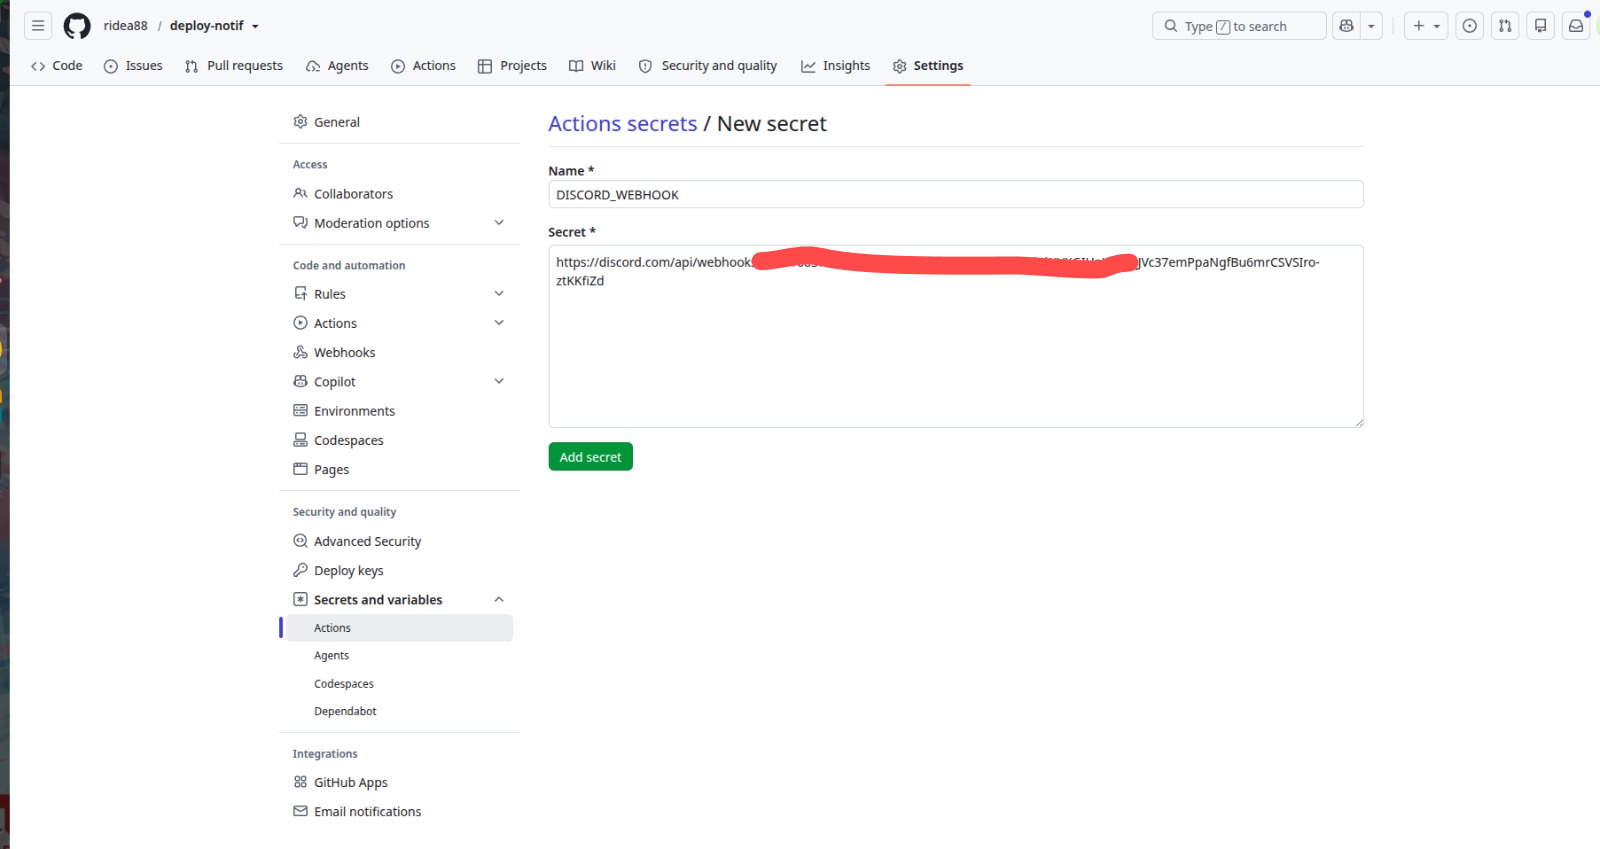This screenshot has width=1600, height=849.
Task: Click the "Code and automation" heading
Action: pos(348,265)
